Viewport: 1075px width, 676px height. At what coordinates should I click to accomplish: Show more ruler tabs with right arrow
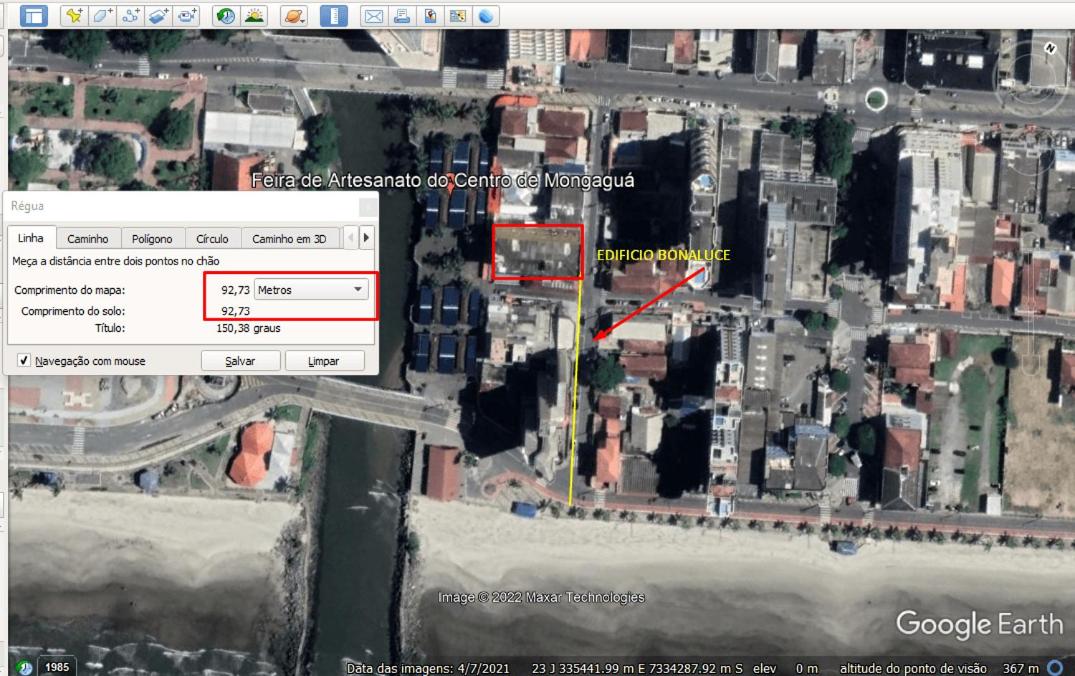(x=367, y=238)
